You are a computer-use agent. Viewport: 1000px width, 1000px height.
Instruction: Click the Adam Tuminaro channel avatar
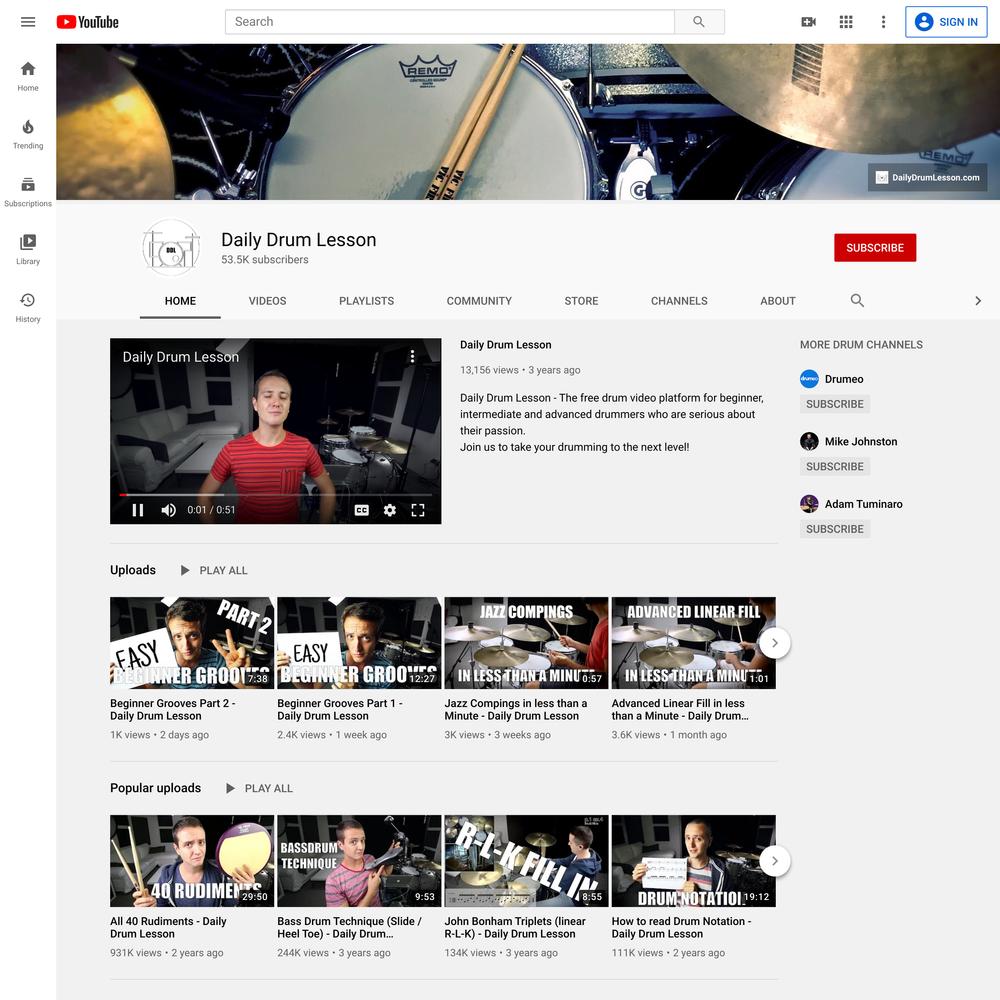click(809, 504)
